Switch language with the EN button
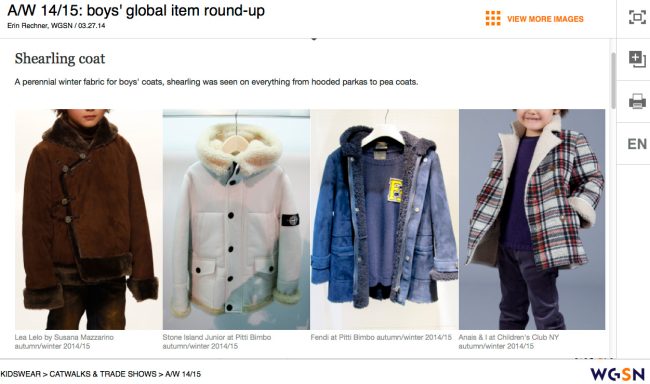The width and height of the screenshot is (650, 384). click(637, 144)
